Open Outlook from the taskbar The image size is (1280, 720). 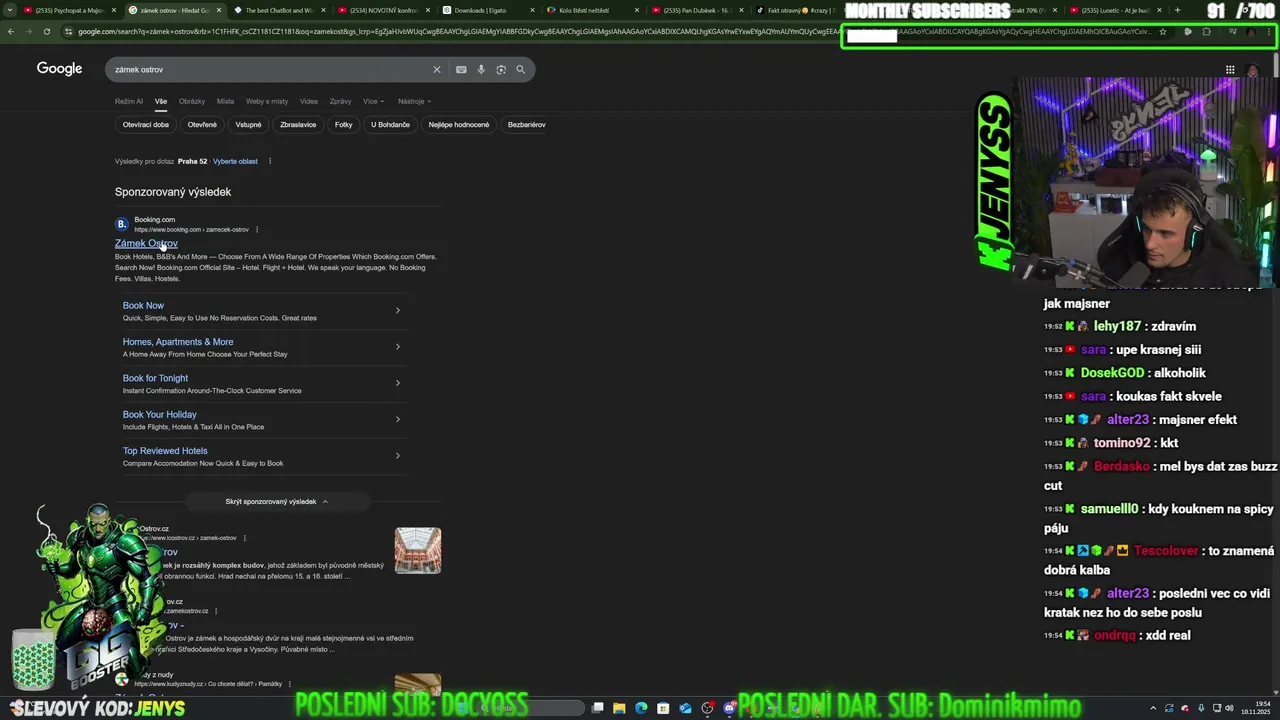685,708
